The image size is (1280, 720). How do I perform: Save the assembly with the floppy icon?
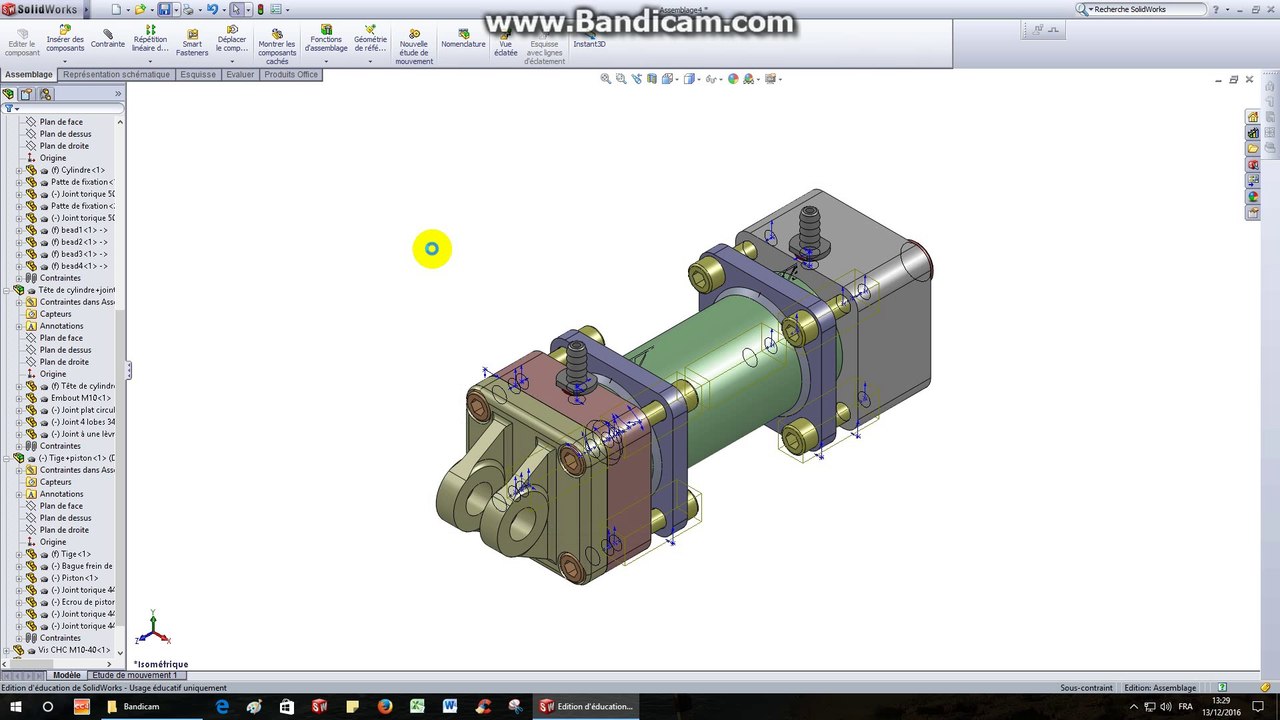(164, 10)
